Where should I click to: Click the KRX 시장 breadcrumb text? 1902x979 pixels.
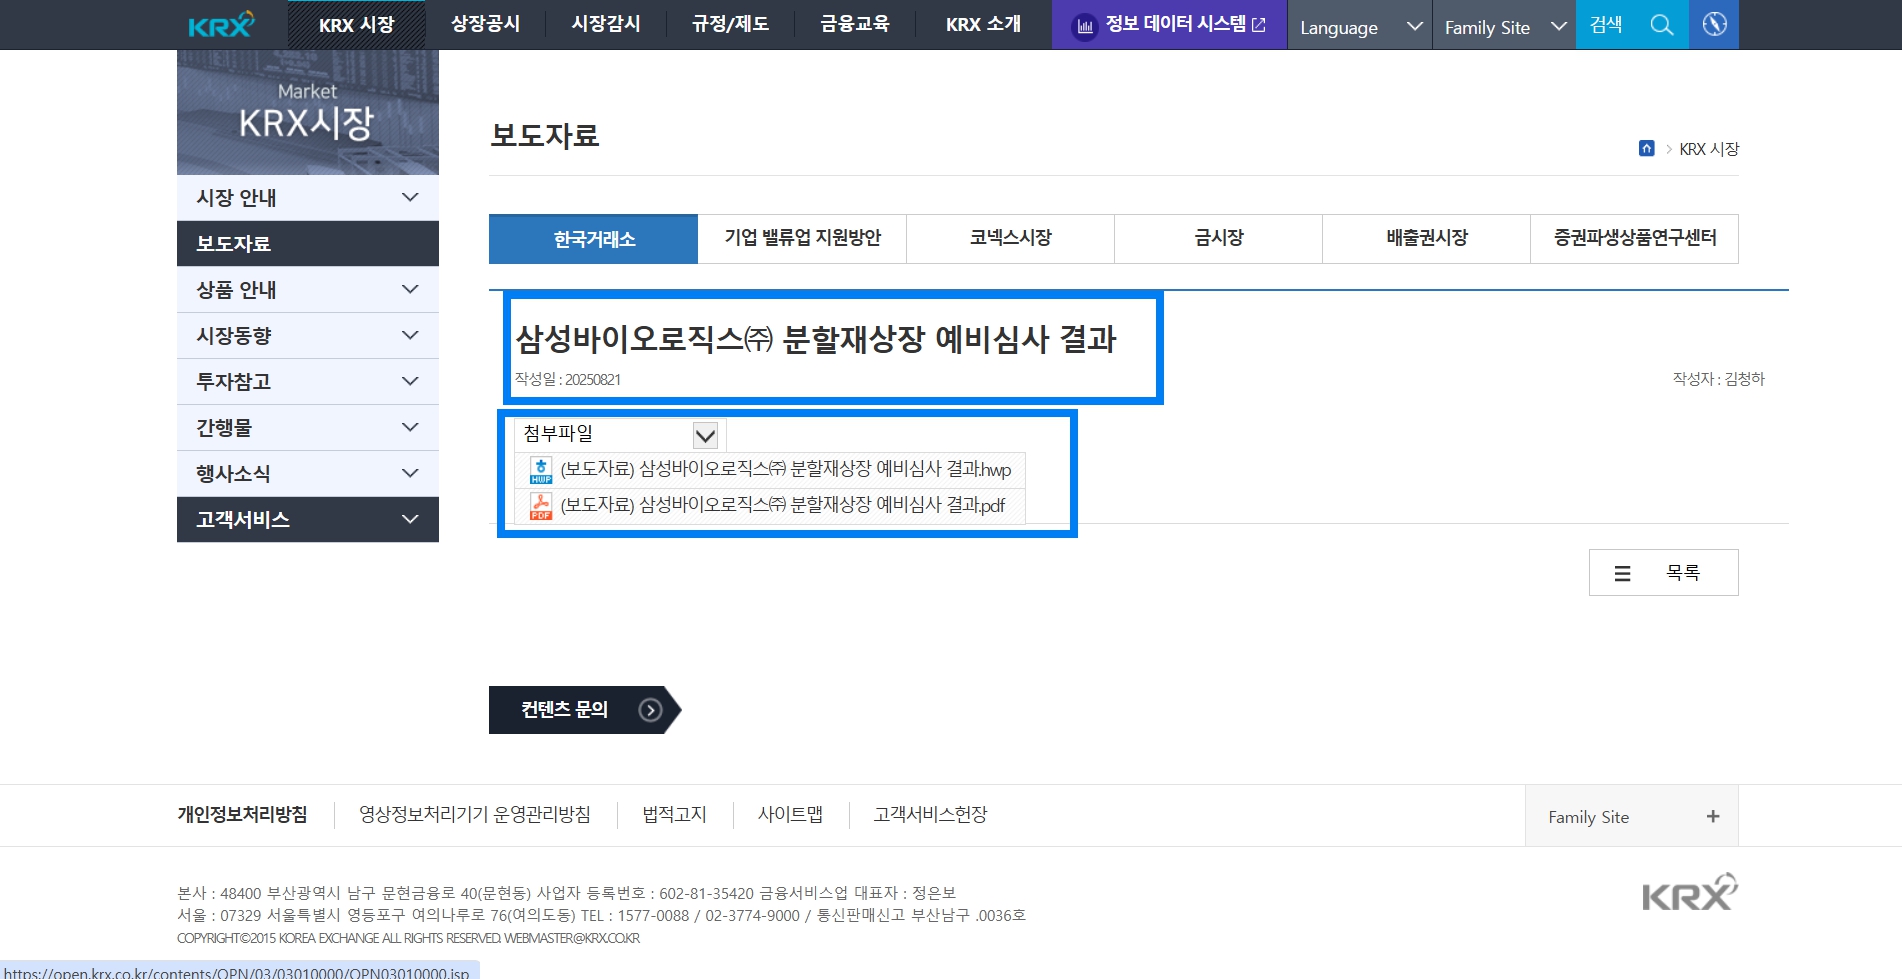(1709, 149)
